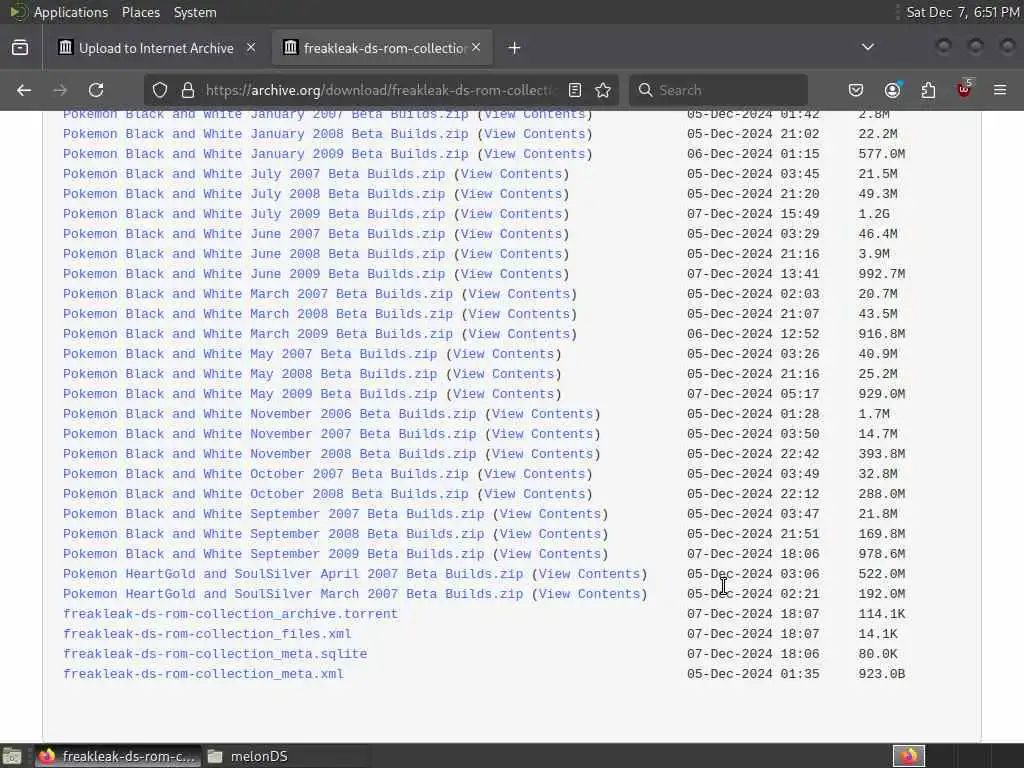View Contents of March 2007 Beta Builds.zip
The width and height of the screenshot is (1024, 768).
pos(519,294)
